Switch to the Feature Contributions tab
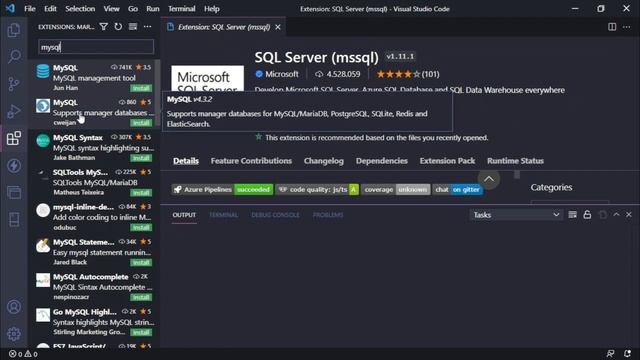This screenshot has height=360, width=640. [251, 161]
